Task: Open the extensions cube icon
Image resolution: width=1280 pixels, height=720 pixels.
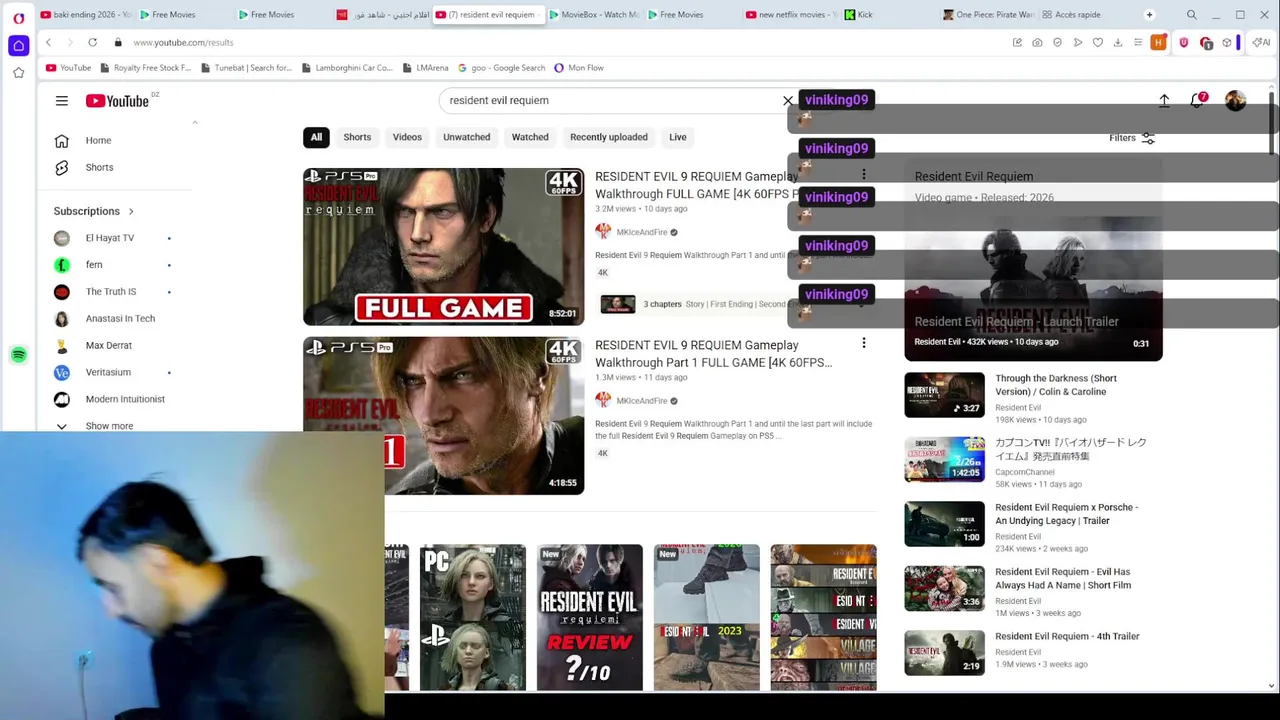Action: (x=1227, y=42)
